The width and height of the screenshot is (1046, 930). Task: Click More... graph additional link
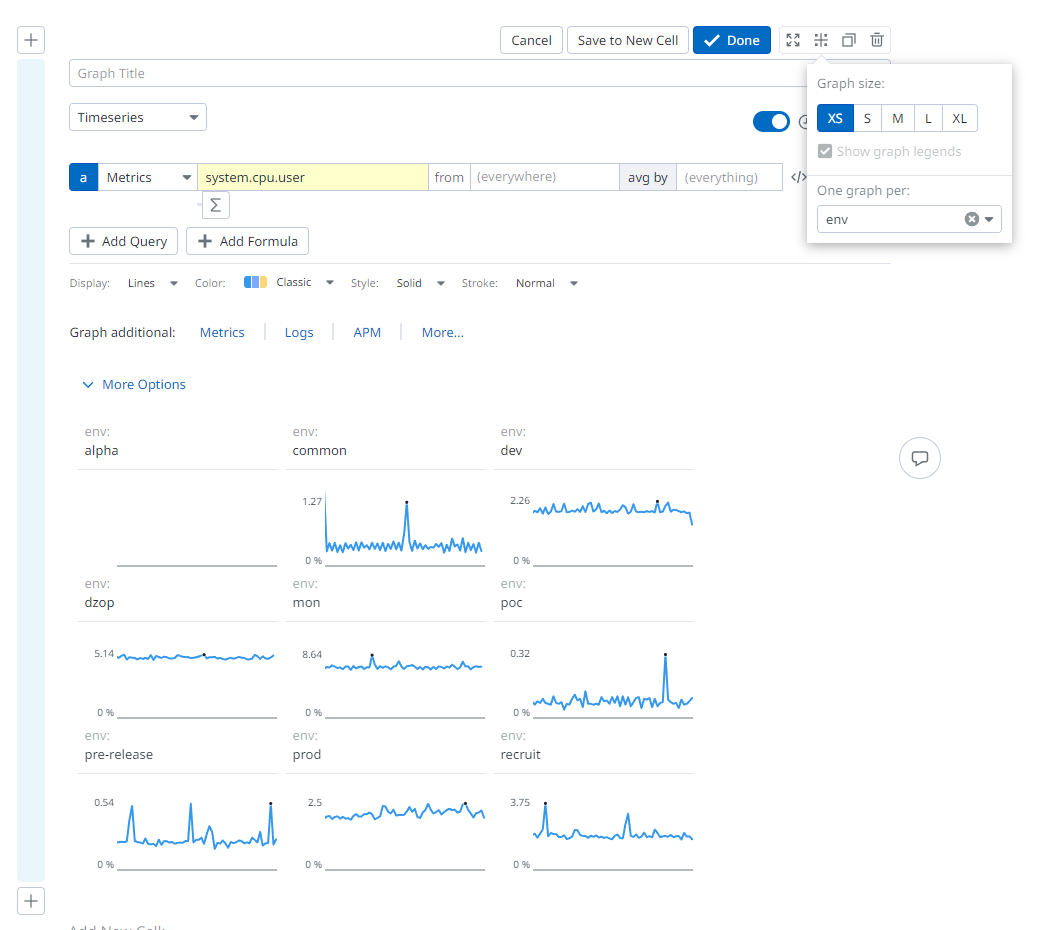pos(442,332)
